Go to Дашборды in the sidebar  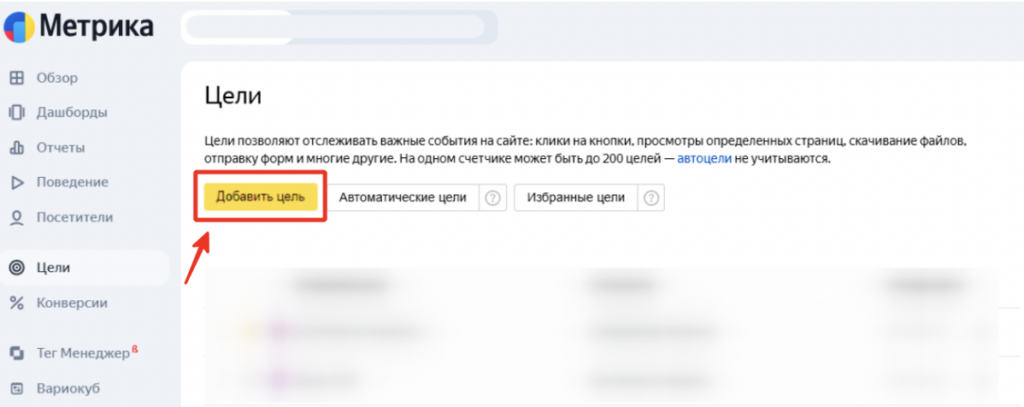click(72, 112)
